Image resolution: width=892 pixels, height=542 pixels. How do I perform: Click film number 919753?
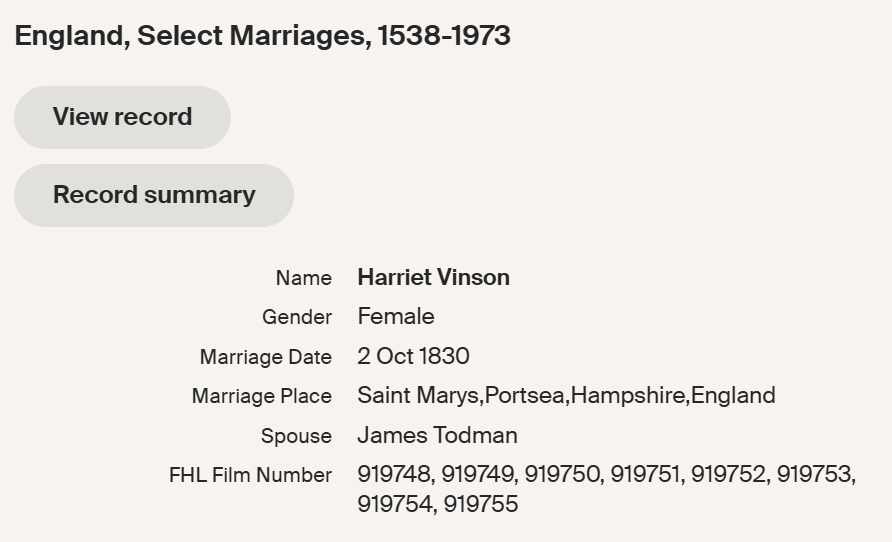tap(814, 475)
